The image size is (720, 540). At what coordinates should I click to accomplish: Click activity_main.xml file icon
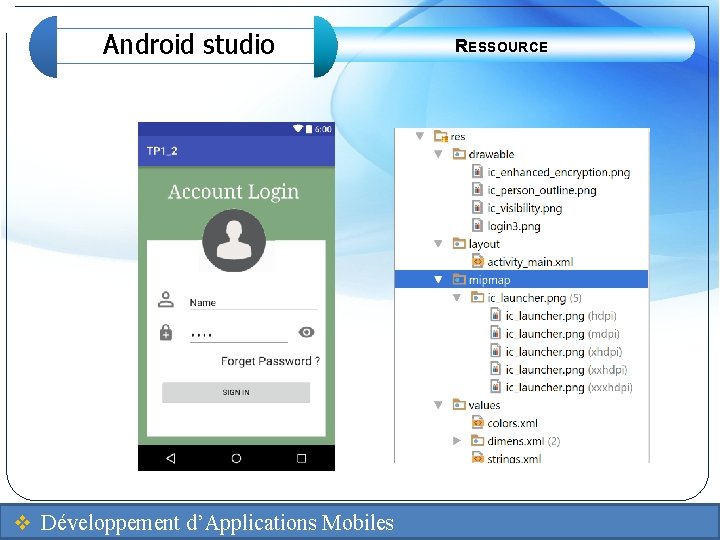[478, 261]
